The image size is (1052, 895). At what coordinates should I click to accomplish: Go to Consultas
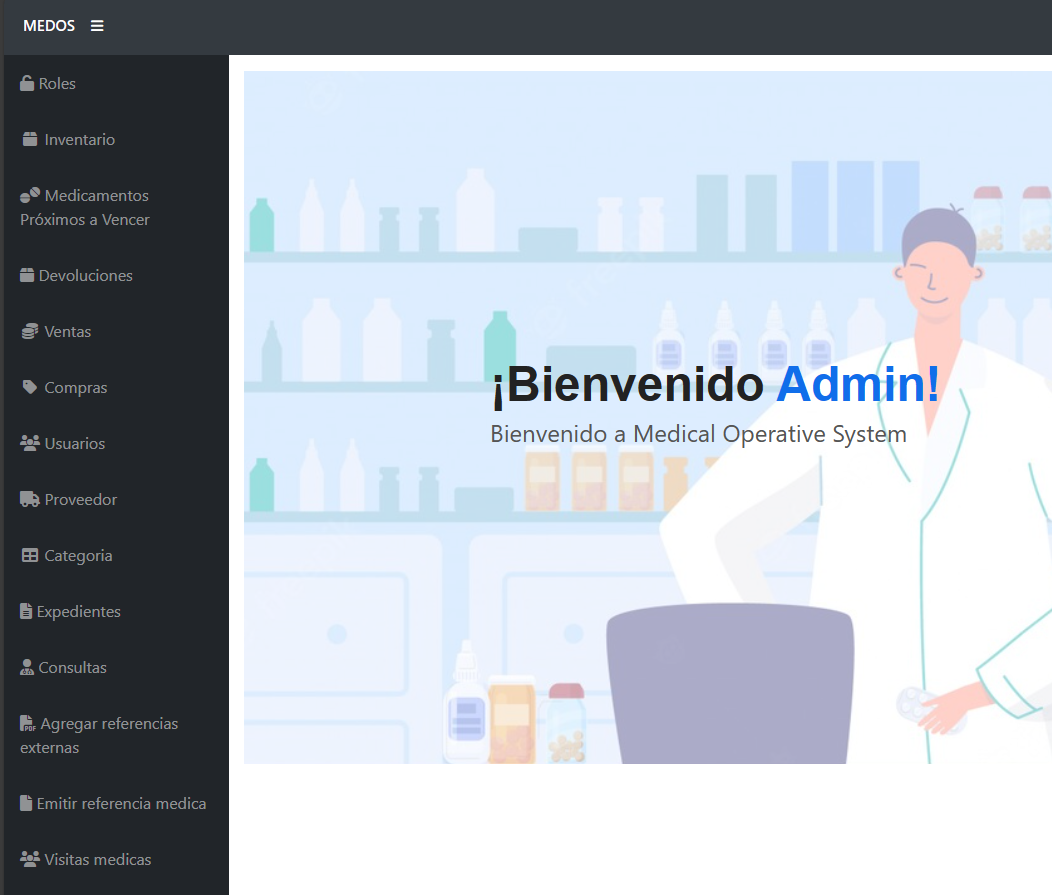pyautogui.click(x=72, y=668)
